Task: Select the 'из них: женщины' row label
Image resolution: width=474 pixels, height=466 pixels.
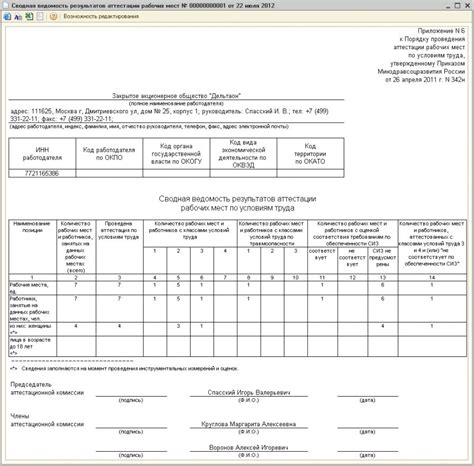Action: point(32,329)
